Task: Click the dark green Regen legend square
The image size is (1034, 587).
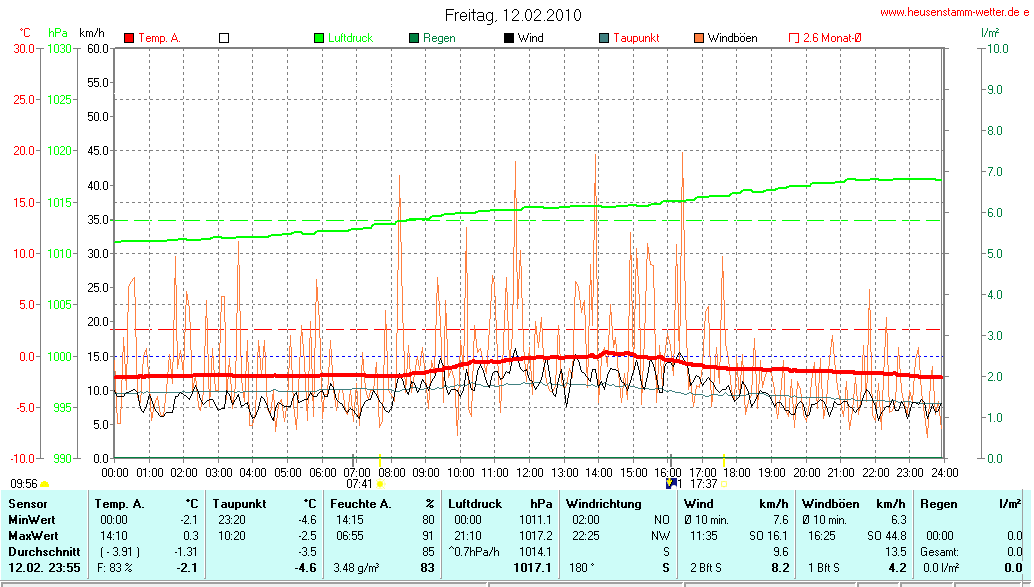Action: pyautogui.click(x=414, y=38)
